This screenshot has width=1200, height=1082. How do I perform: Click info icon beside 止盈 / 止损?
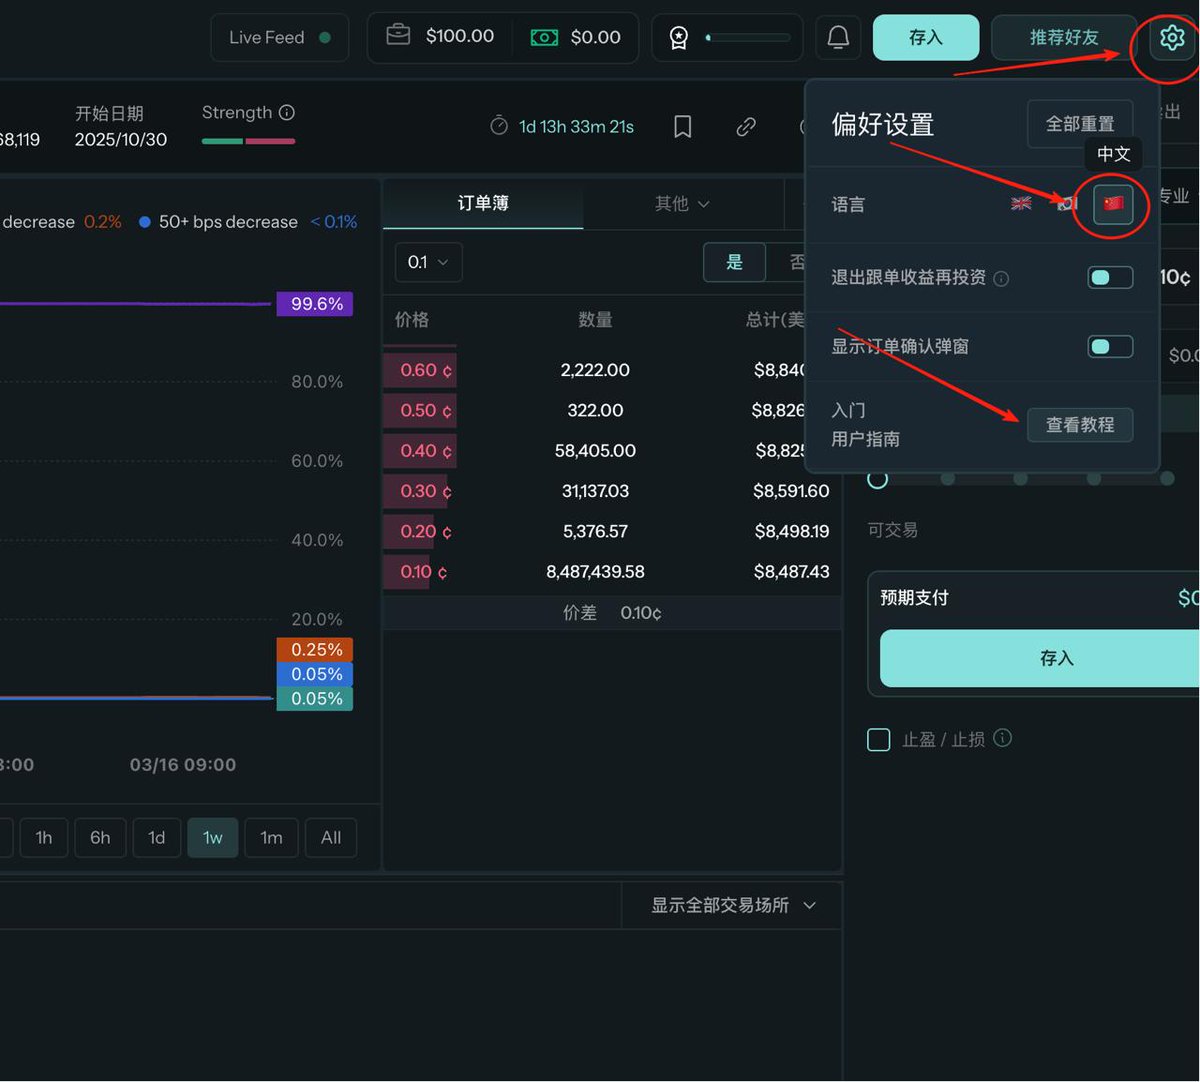(x=1002, y=738)
